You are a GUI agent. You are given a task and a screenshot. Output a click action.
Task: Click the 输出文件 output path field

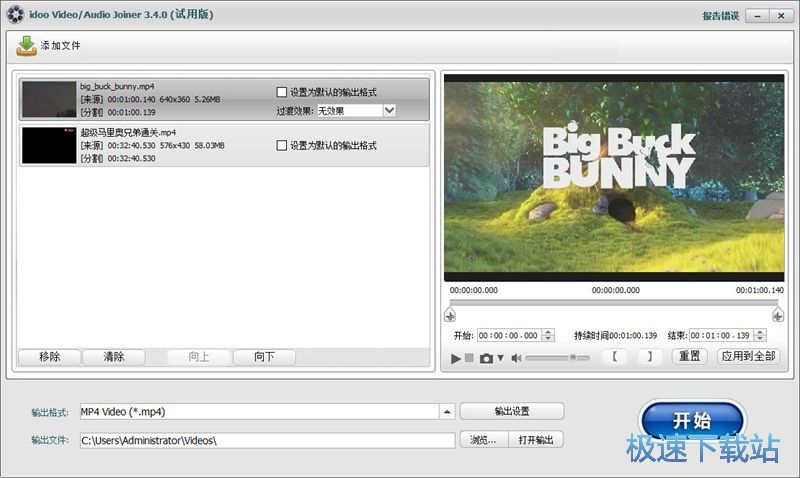pyautogui.click(x=267, y=440)
